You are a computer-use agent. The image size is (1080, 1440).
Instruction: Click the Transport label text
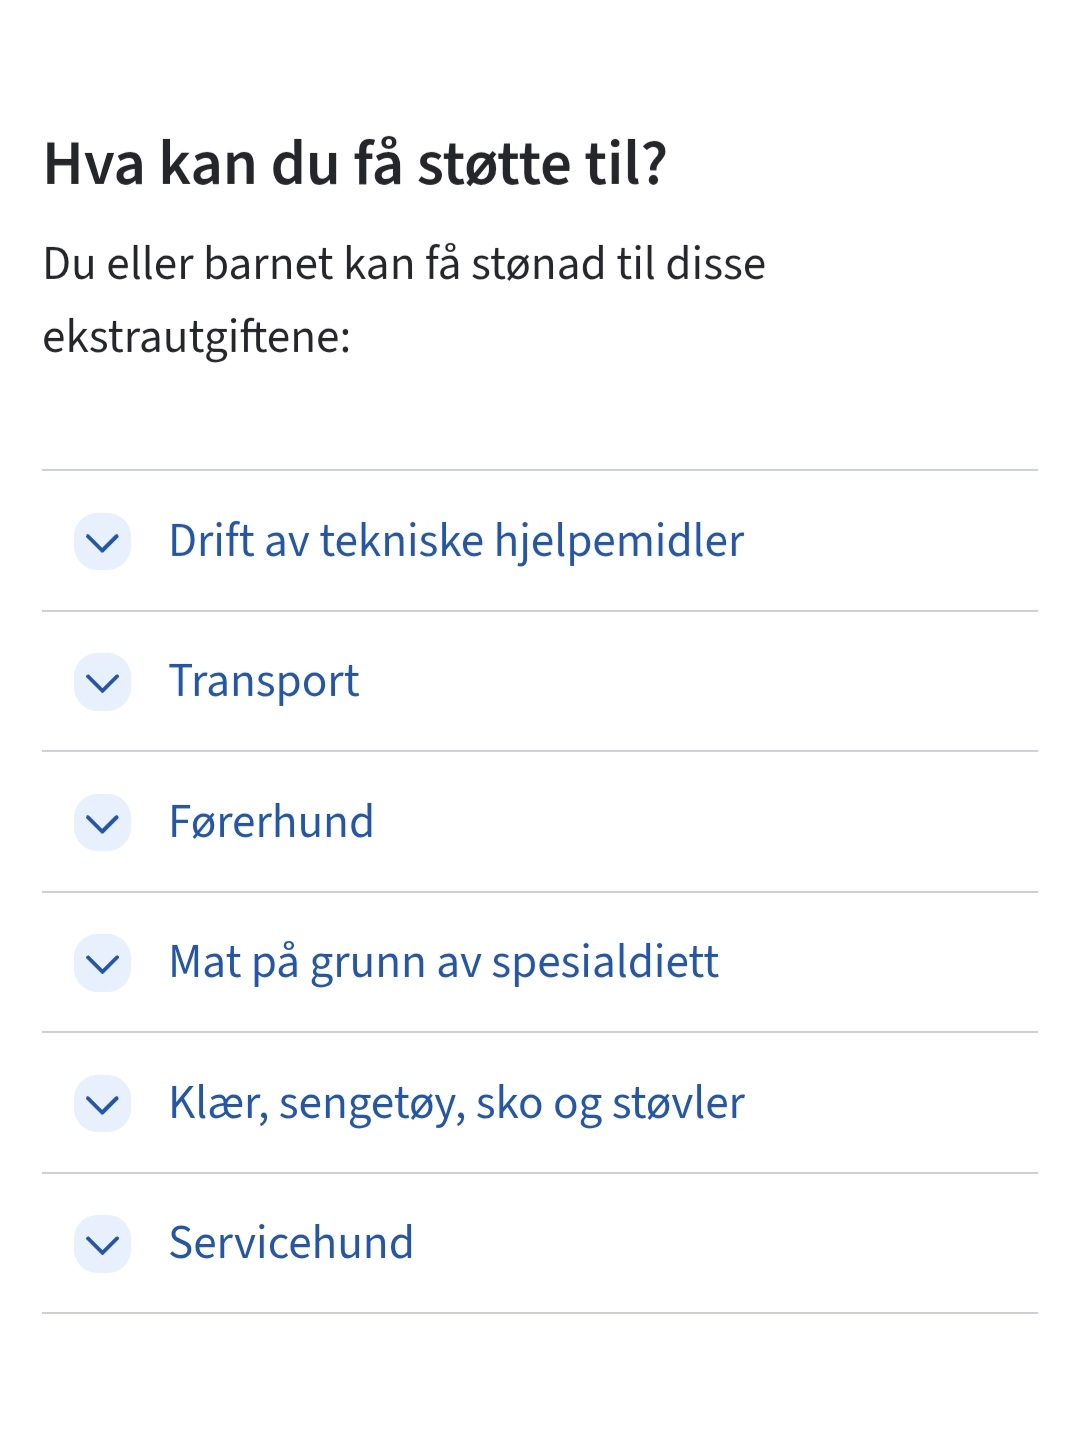(x=264, y=681)
